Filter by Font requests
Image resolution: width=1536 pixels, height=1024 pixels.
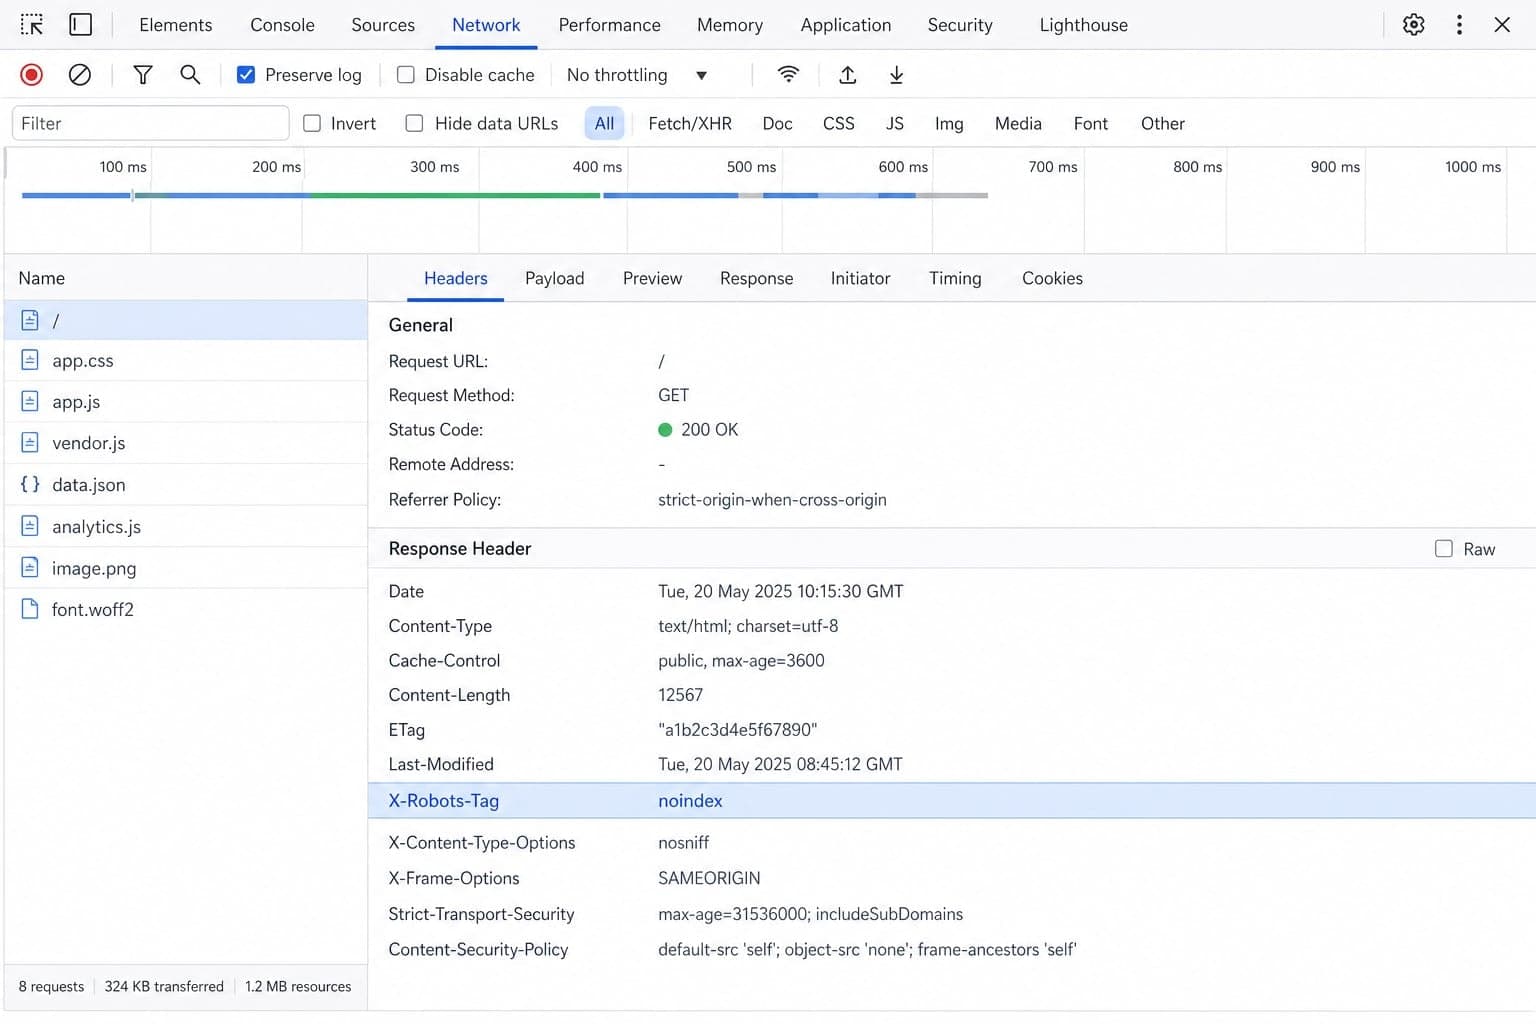pyautogui.click(x=1091, y=123)
